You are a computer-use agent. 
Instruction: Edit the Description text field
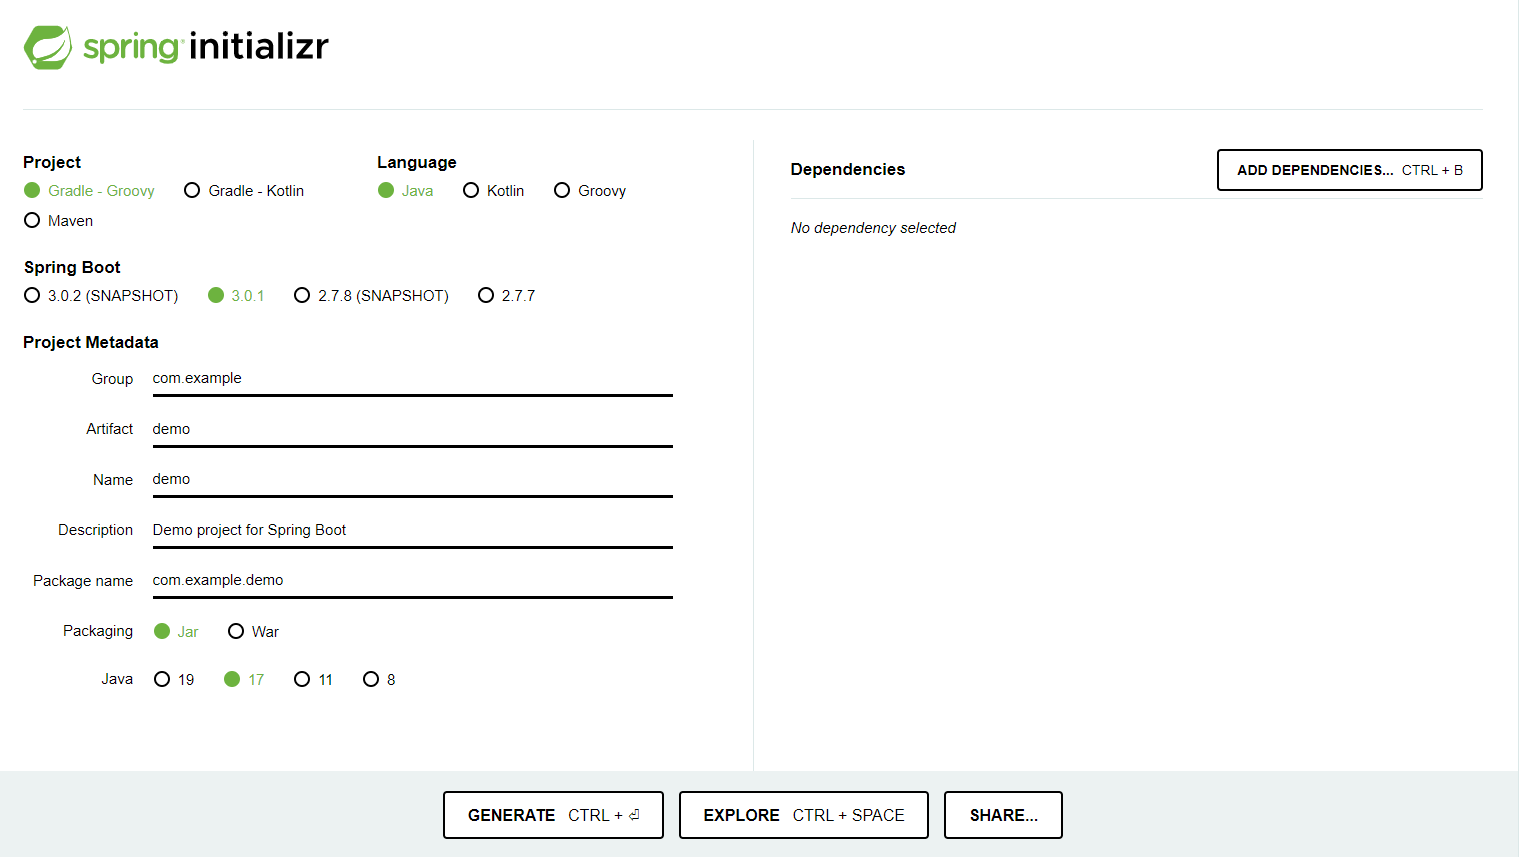(413, 531)
